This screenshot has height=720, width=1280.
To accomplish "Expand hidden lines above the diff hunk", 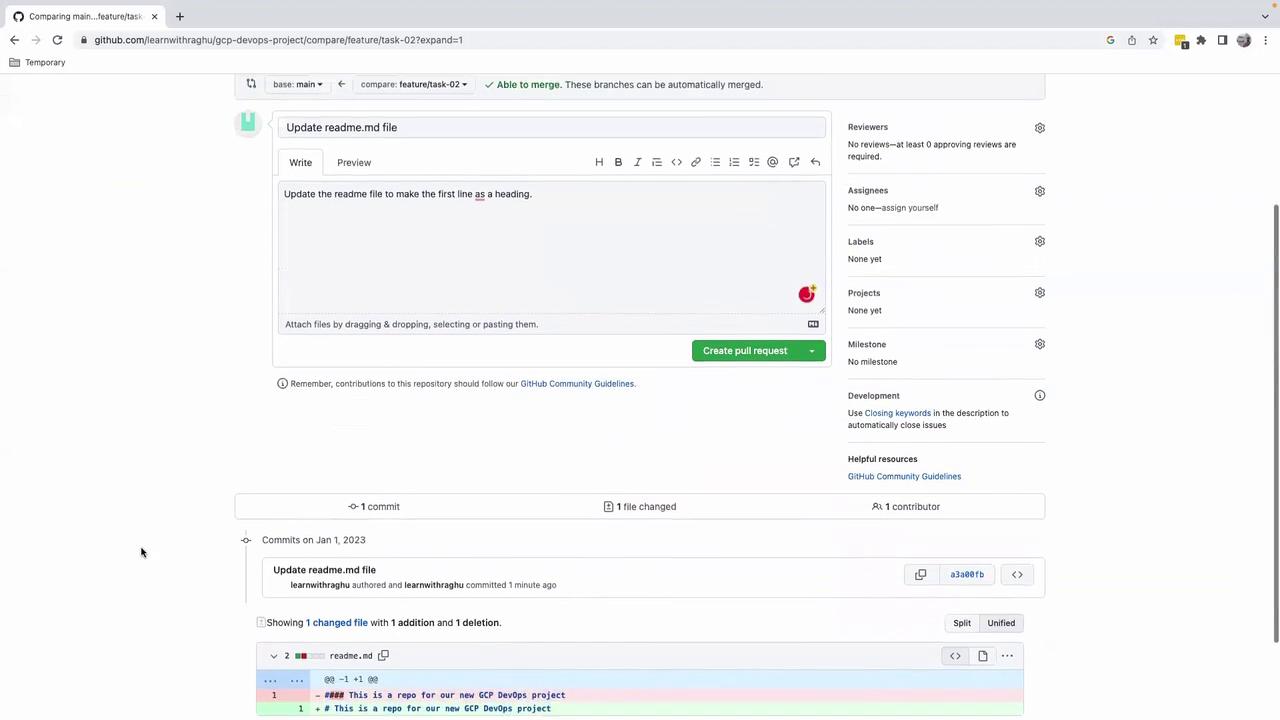I will pyautogui.click(x=283, y=679).
